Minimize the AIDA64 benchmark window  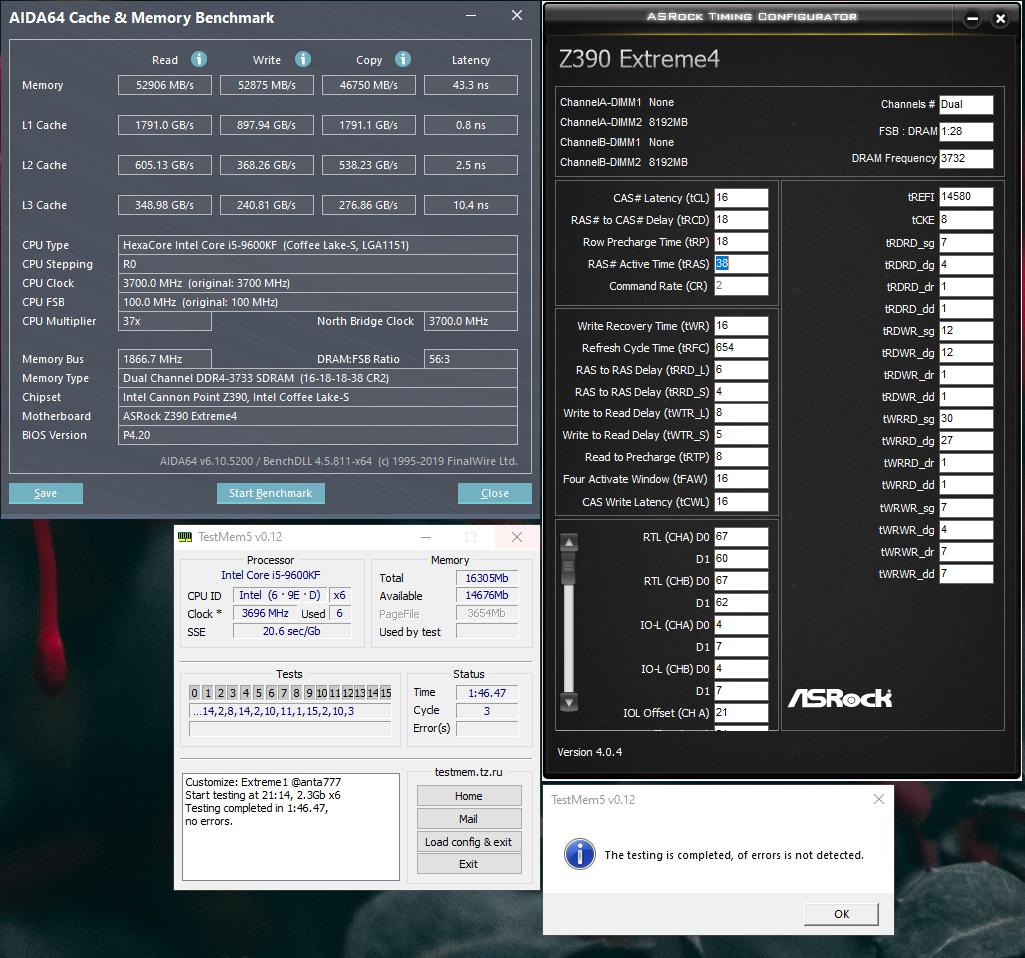coord(471,15)
